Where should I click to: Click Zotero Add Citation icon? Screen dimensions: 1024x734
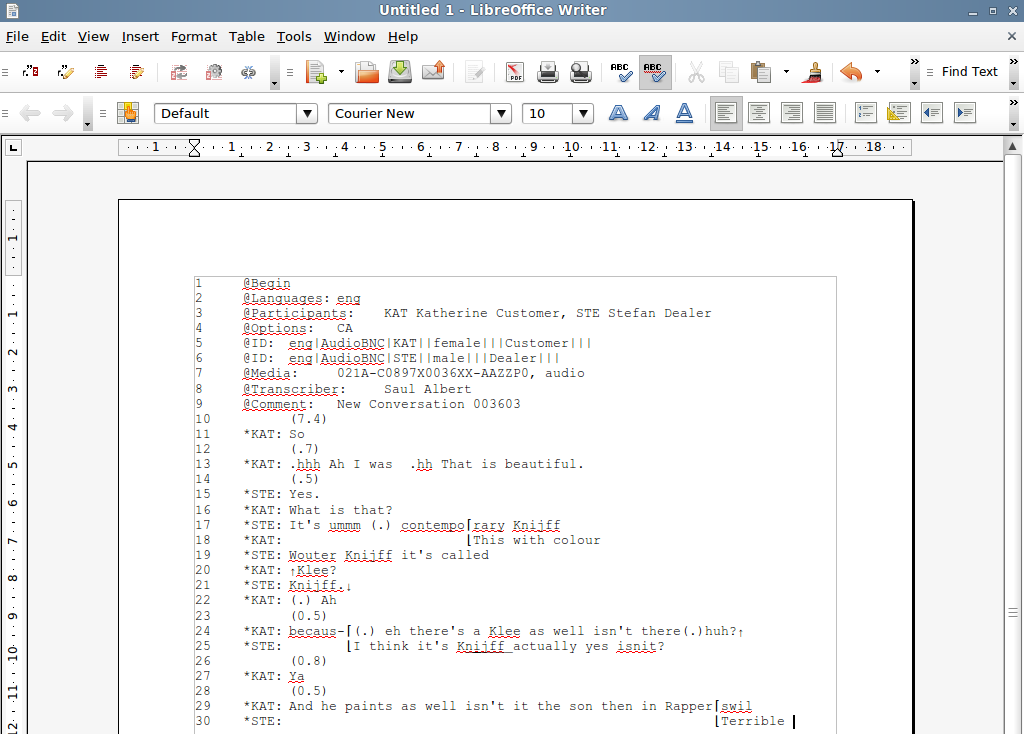(31, 72)
